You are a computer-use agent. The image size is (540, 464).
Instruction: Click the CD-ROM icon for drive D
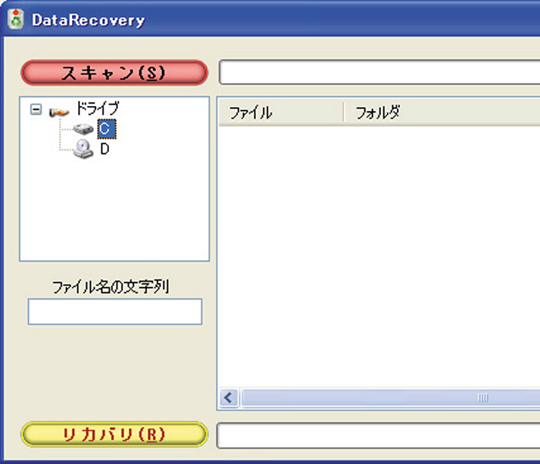click(x=83, y=149)
